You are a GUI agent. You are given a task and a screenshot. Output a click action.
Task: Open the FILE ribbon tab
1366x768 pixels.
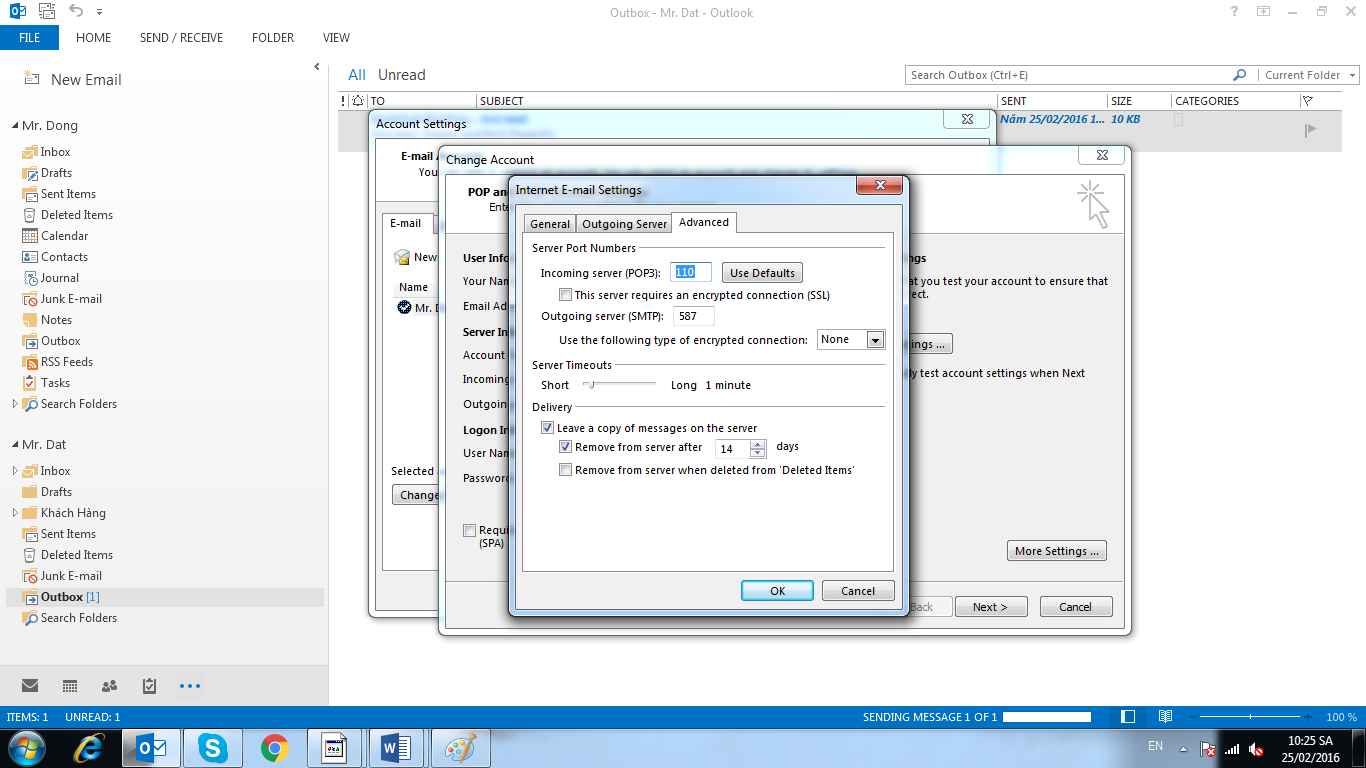click(29, 38)
